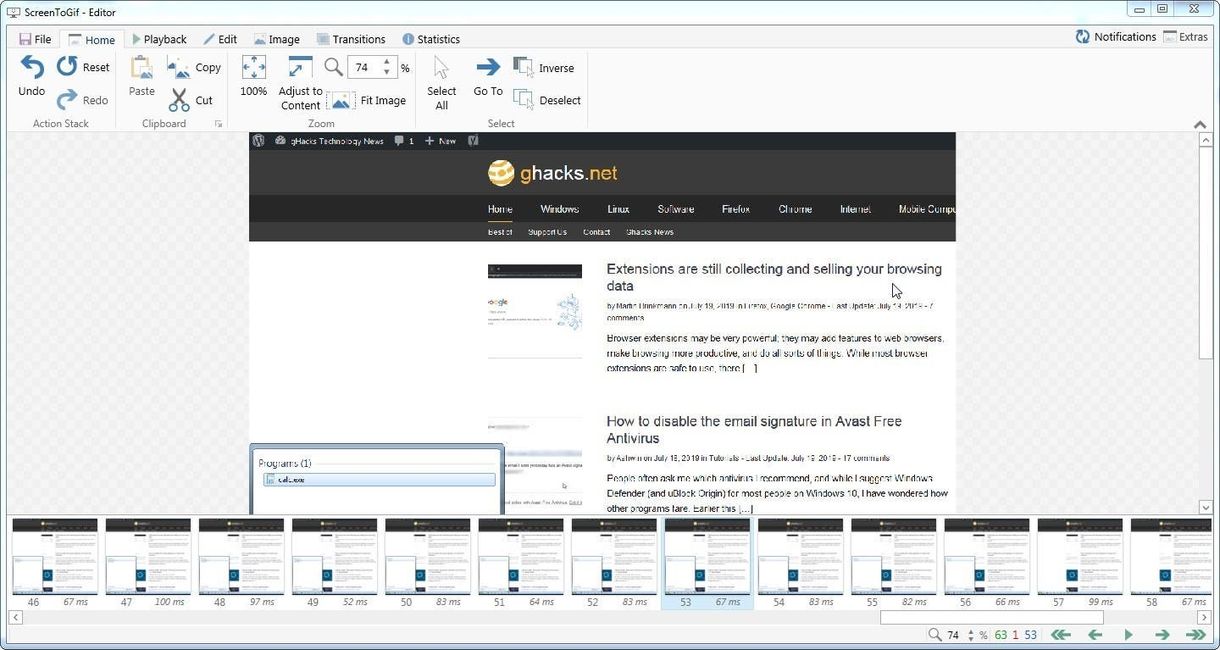Viewport: 1220px width, 650px height.
Task: Click the Undo arrow icon
Action: pyautogui.click(x=32, y=67)
